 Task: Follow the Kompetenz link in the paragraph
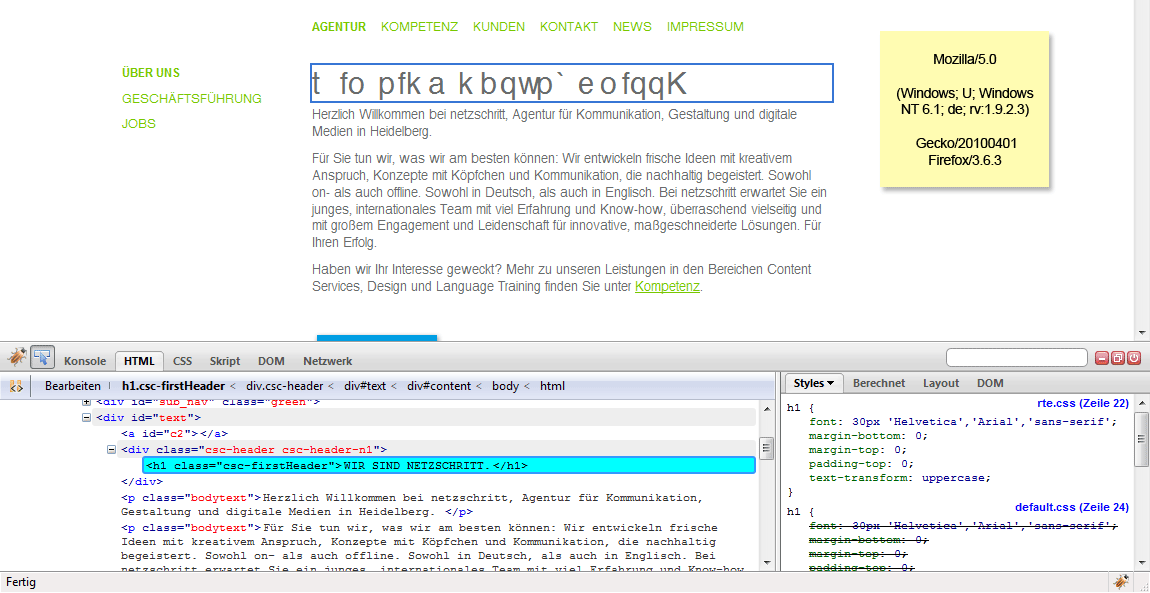667,287
